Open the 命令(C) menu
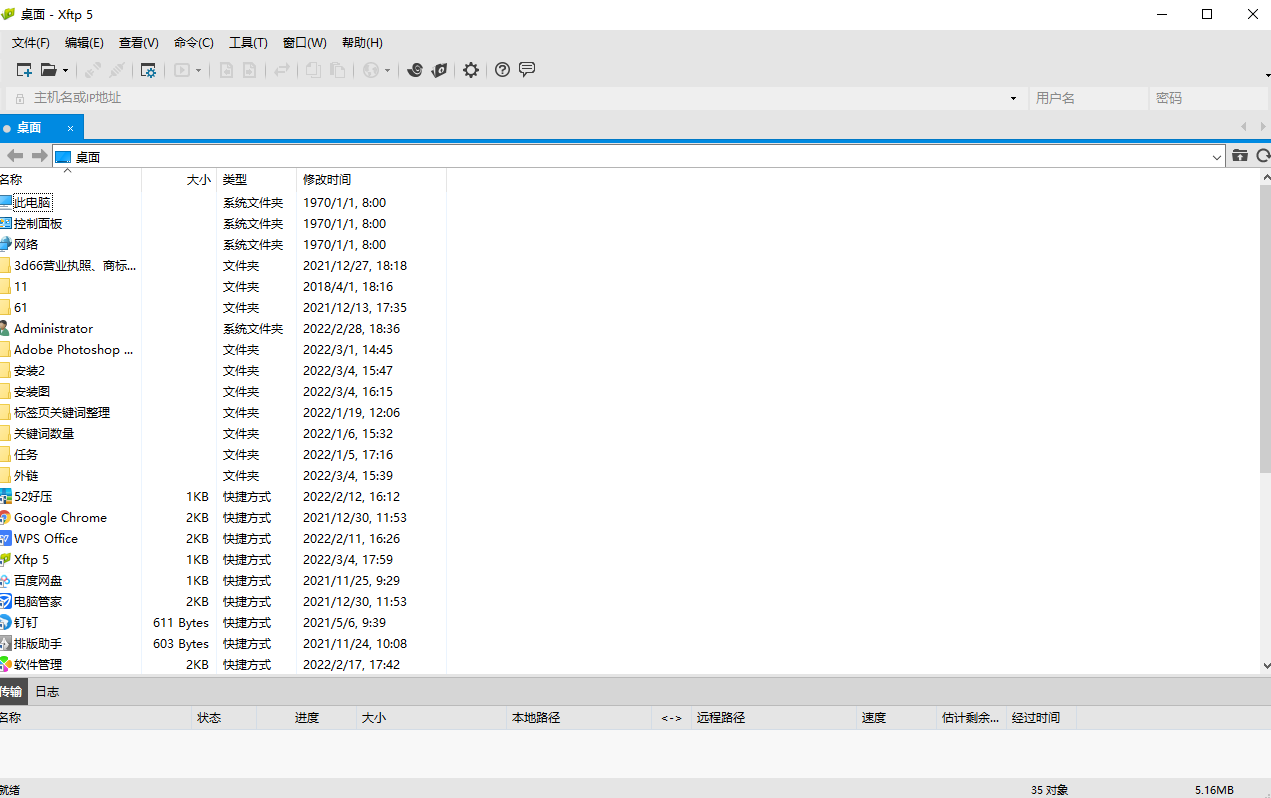Screen dimensions: 1271x798 tap(194, 43)
